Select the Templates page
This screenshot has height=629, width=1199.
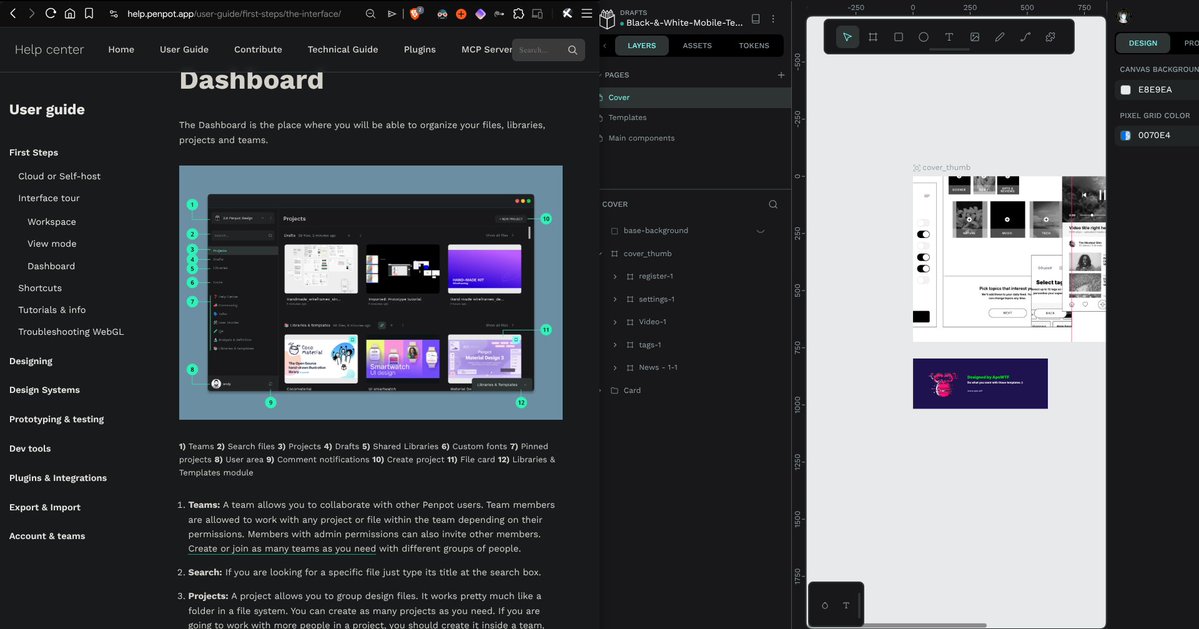point(627,118)
